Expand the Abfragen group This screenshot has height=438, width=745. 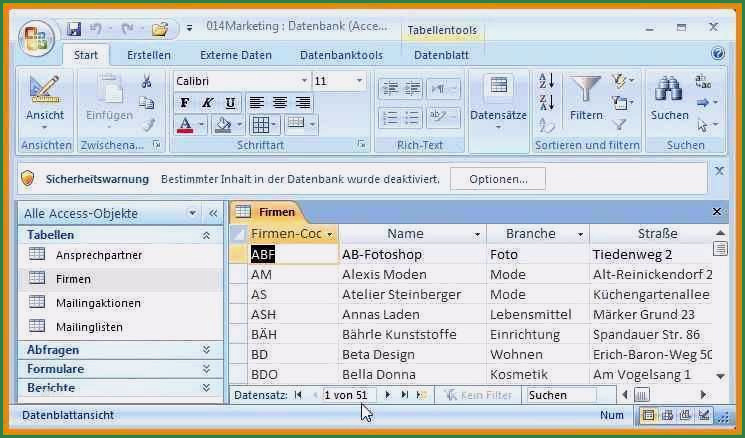coord(207,350)
